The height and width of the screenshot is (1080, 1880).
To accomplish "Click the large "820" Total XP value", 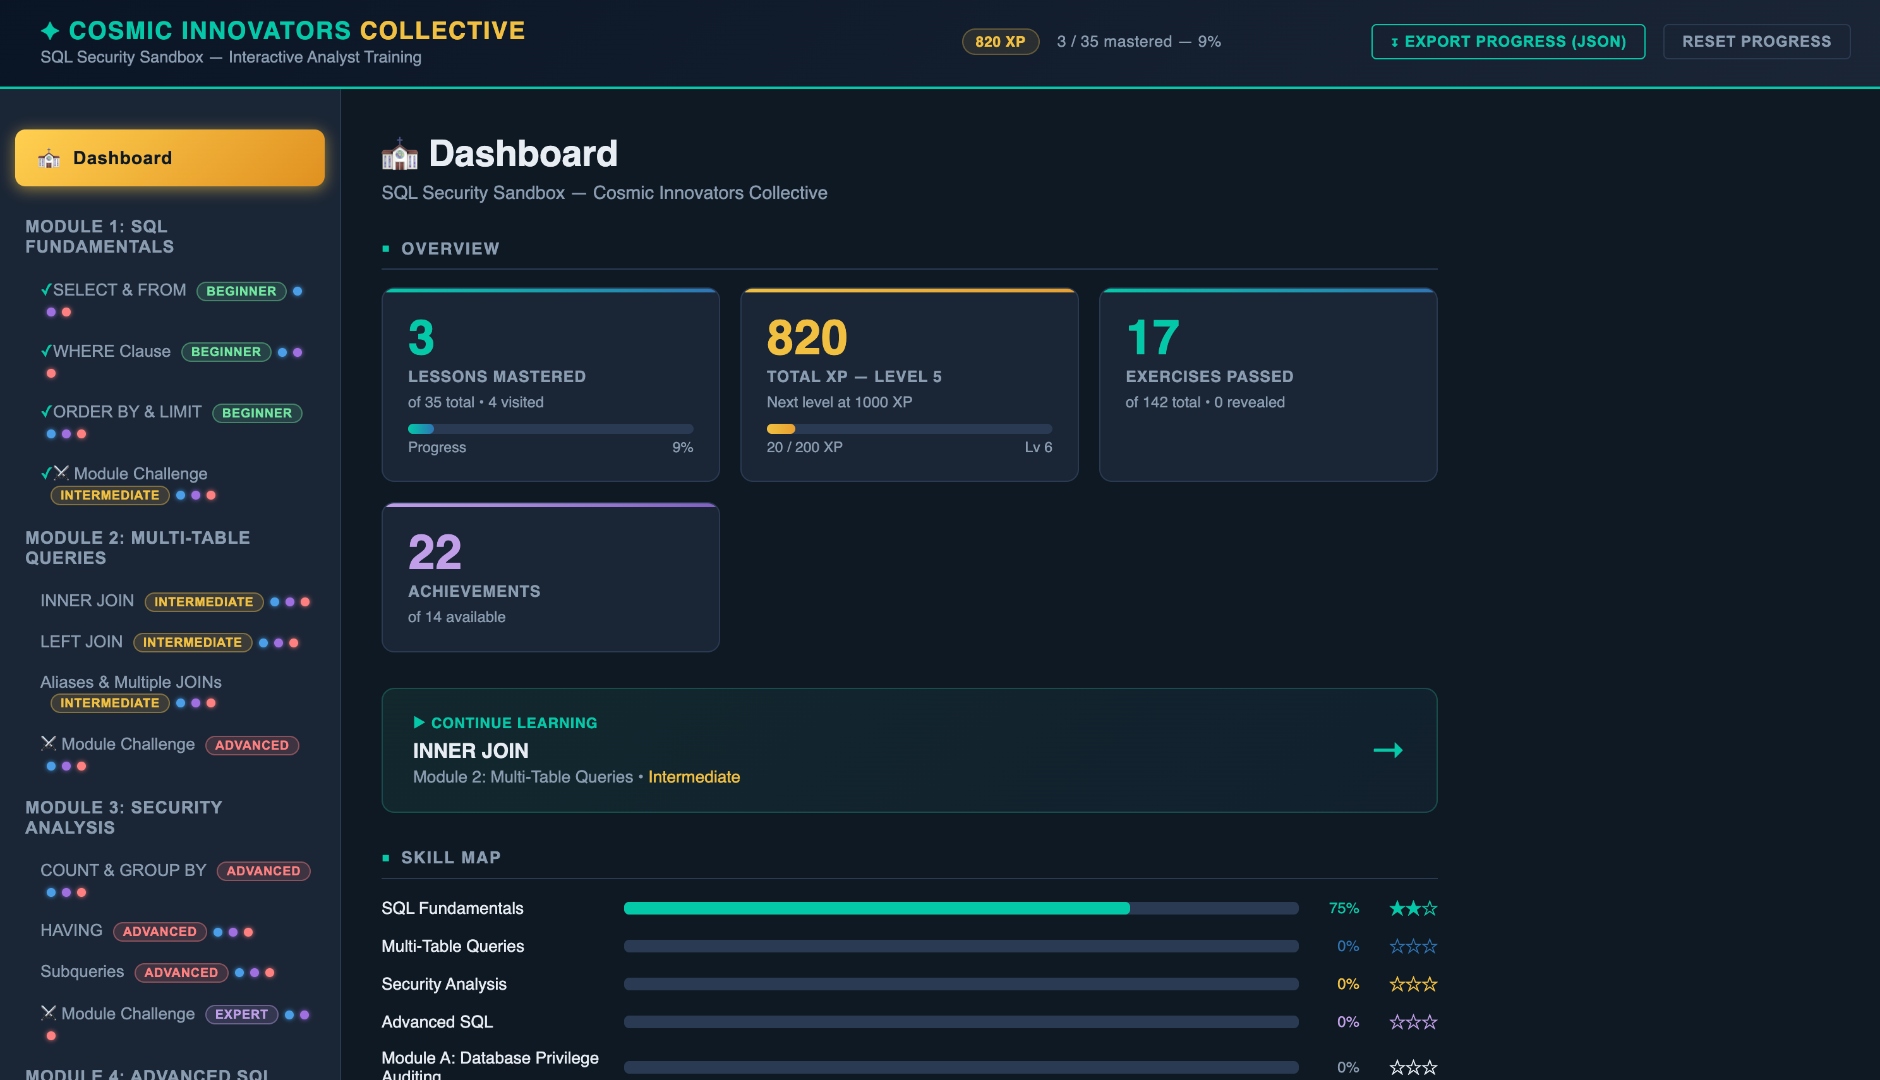I will 807,338.
